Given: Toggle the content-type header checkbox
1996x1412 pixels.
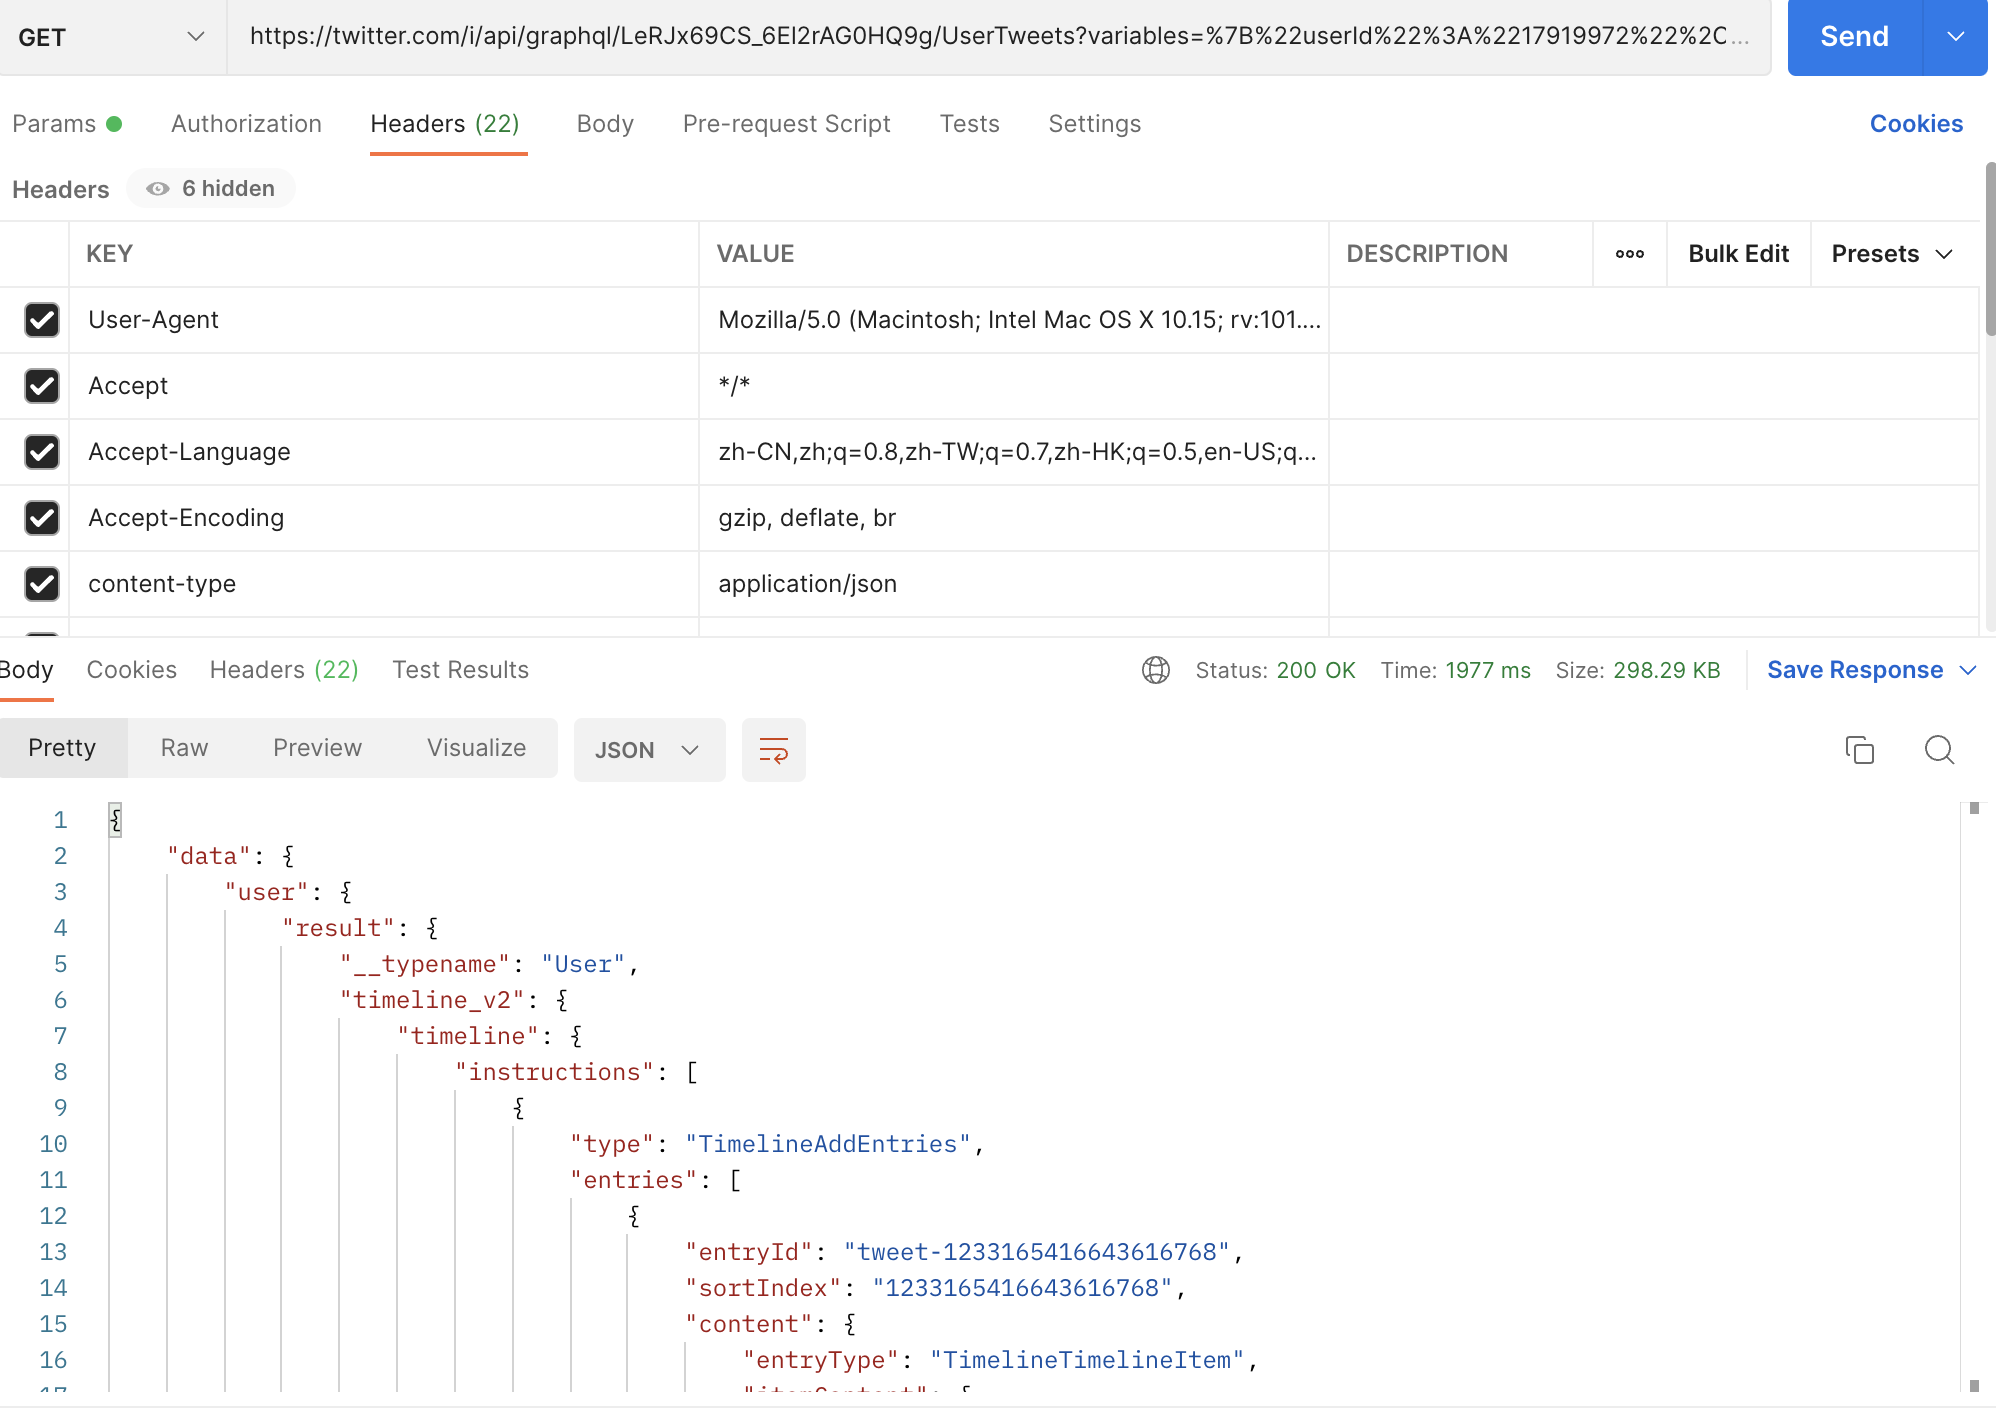Looking at the screenshot, I should 42,584.
